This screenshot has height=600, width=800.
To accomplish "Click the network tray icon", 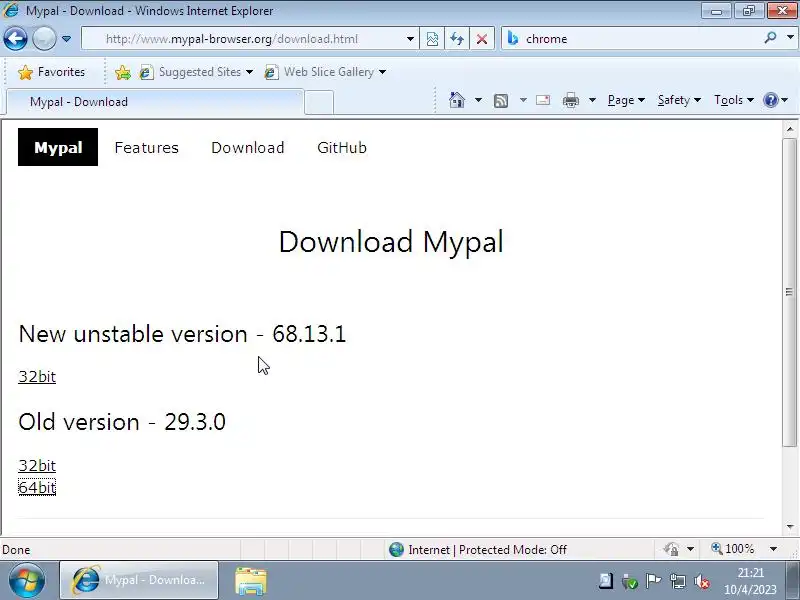I will tap(678, 581).
